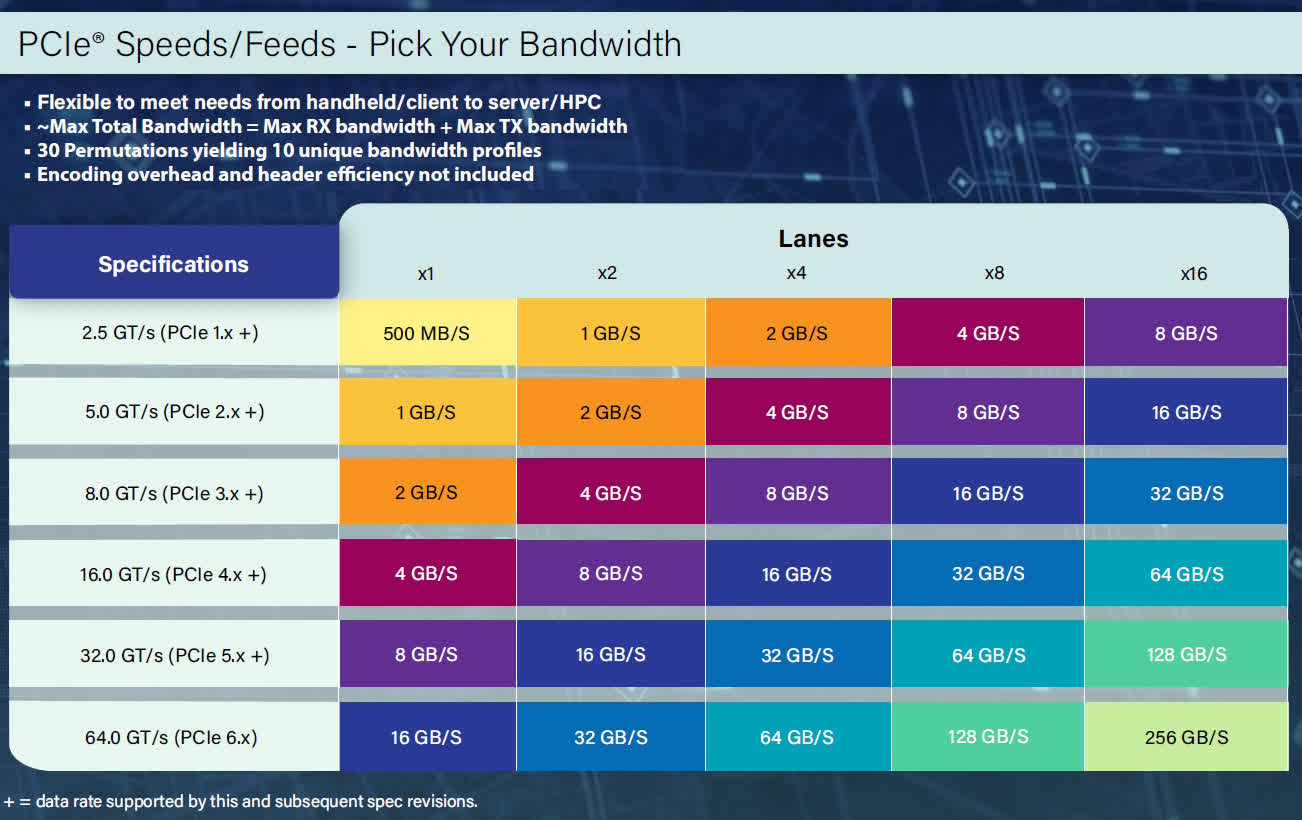The height and width of the screenshot is (820, 1302).
Task: Select the x16 lane column header
Action: 1193,273
